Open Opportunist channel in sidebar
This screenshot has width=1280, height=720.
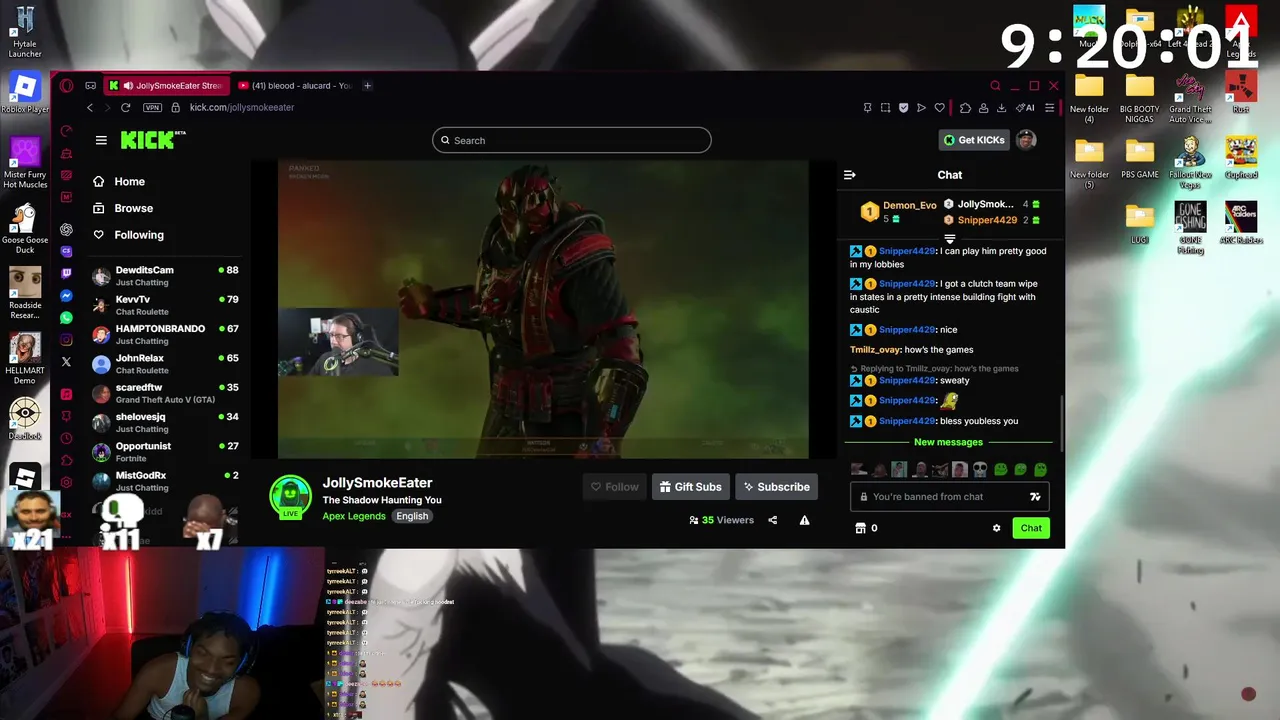point(166,452)
